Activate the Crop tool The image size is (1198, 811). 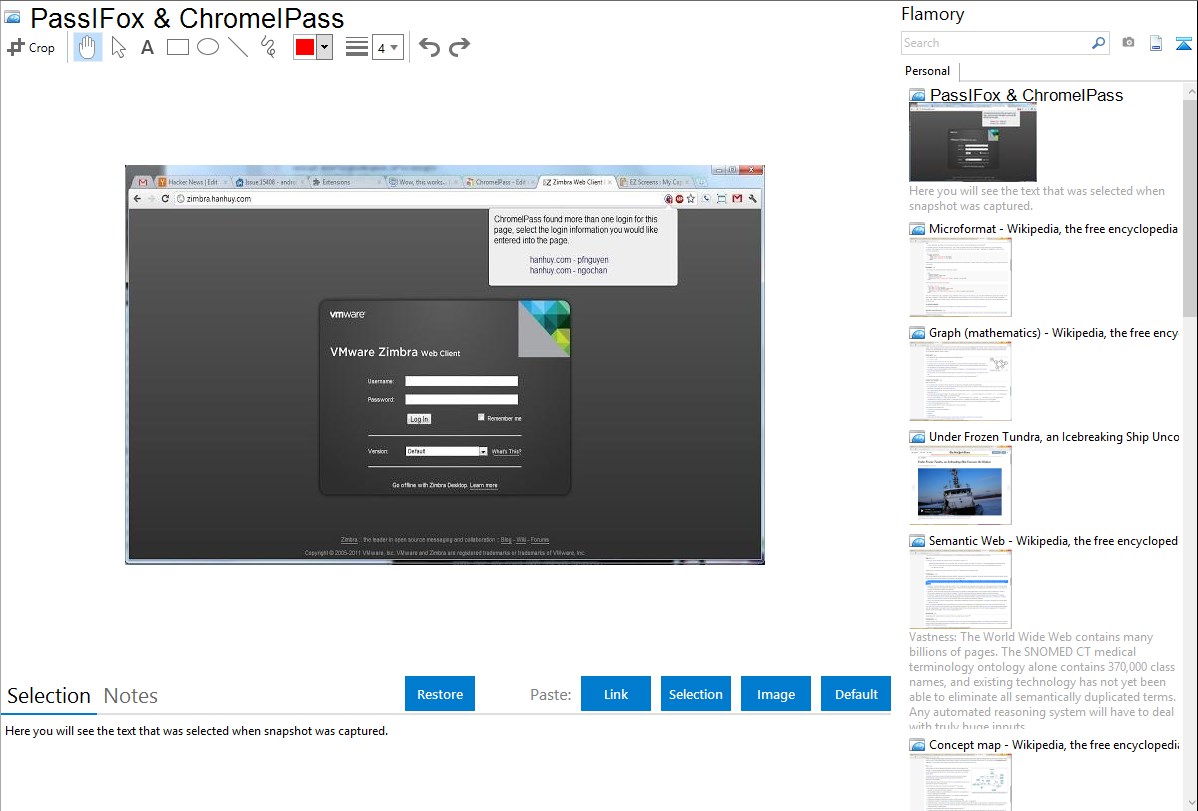pyautogui.click(x=31, y=47)
